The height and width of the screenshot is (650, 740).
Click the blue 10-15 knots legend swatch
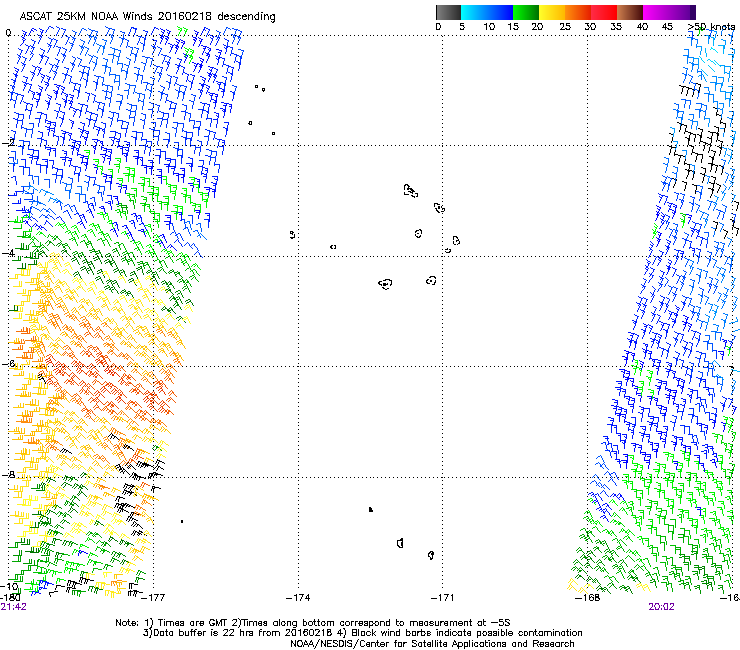click(x=500, y=12)
